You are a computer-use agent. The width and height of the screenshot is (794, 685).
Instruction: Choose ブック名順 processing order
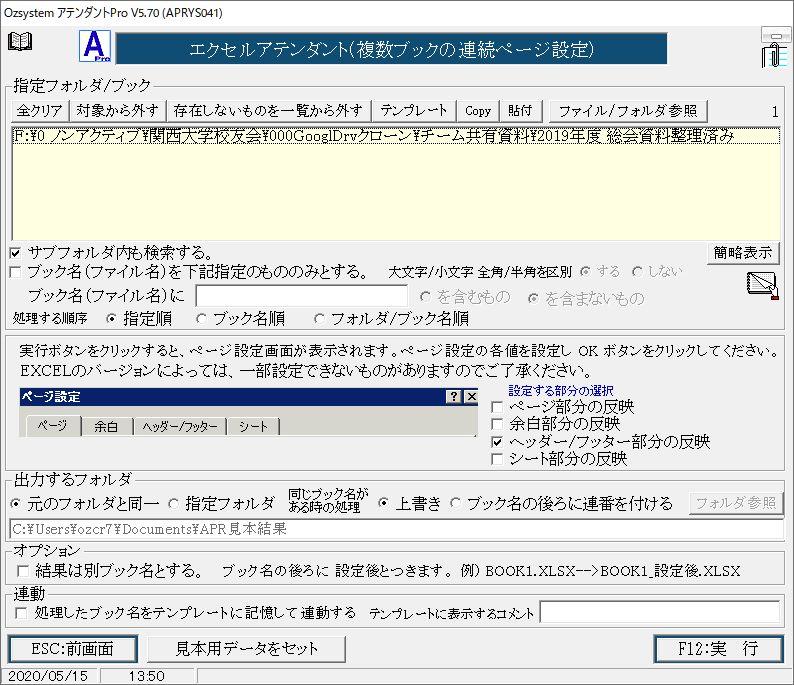(202, 318)
